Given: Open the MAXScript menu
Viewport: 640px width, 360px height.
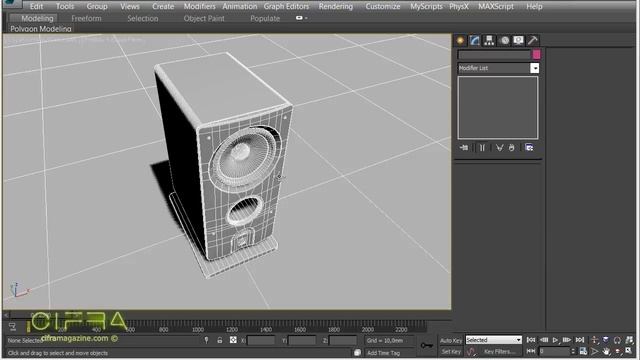Looking at the screenshot, I should (496, 7).
